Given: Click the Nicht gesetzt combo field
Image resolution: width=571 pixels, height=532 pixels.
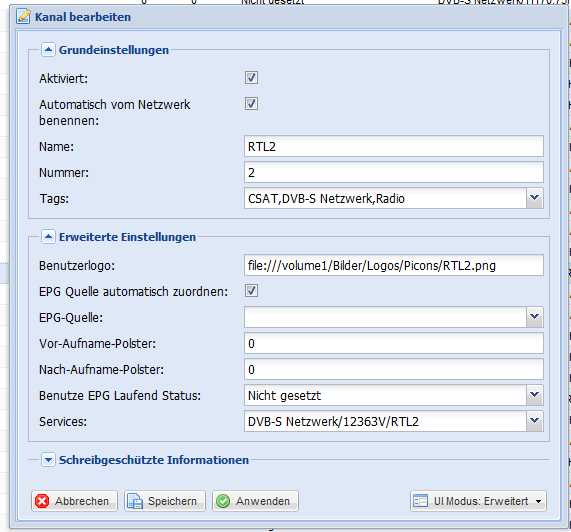Looking at the screenshot, I should pos(385,395).
